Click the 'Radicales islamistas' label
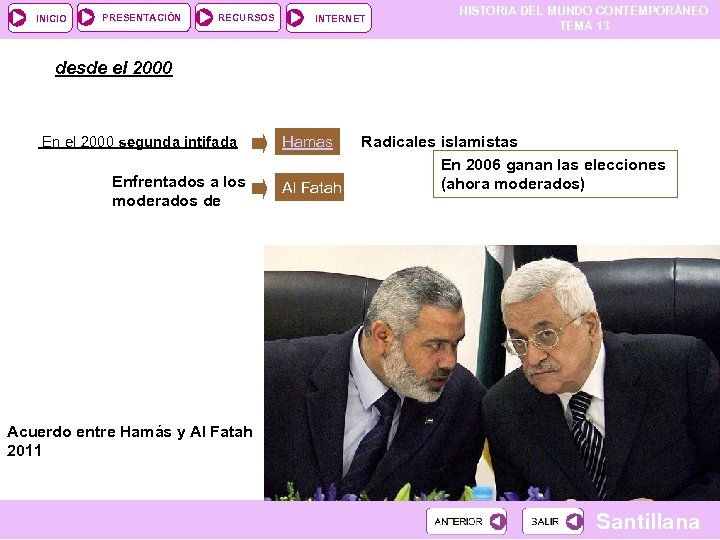 tap(439, 141)
